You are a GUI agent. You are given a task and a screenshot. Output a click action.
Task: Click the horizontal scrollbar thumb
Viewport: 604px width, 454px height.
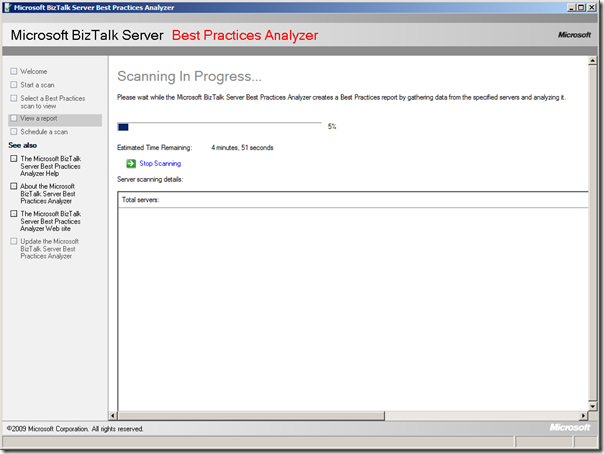pos(251,415)
